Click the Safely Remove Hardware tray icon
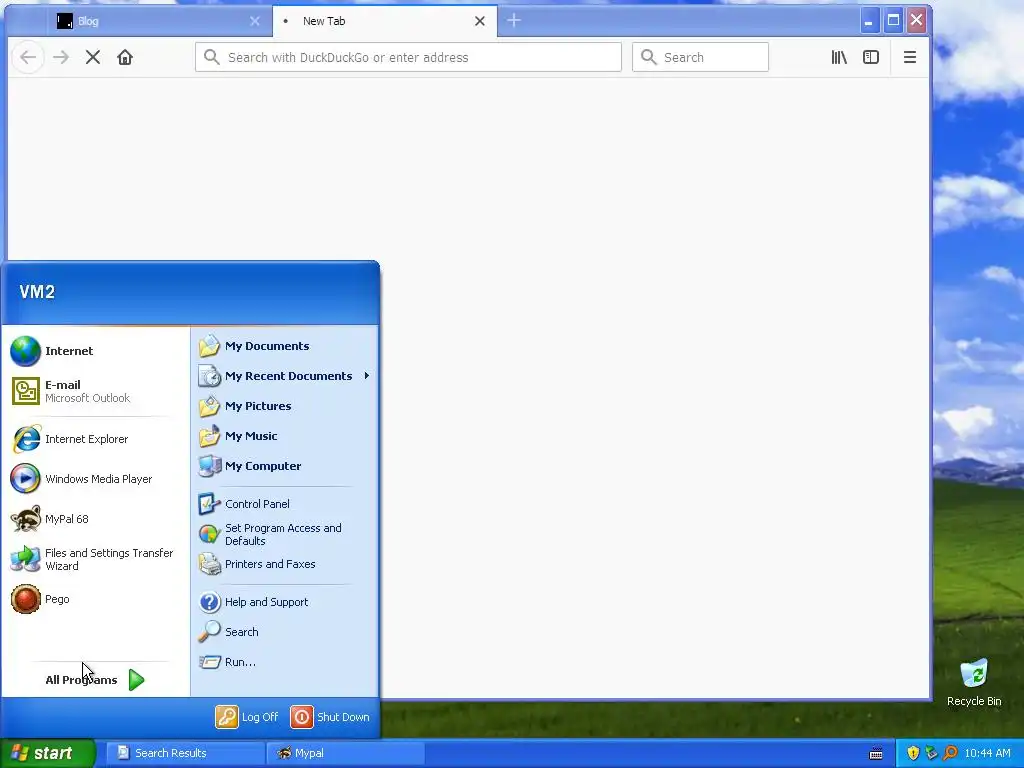 point(932,753)
